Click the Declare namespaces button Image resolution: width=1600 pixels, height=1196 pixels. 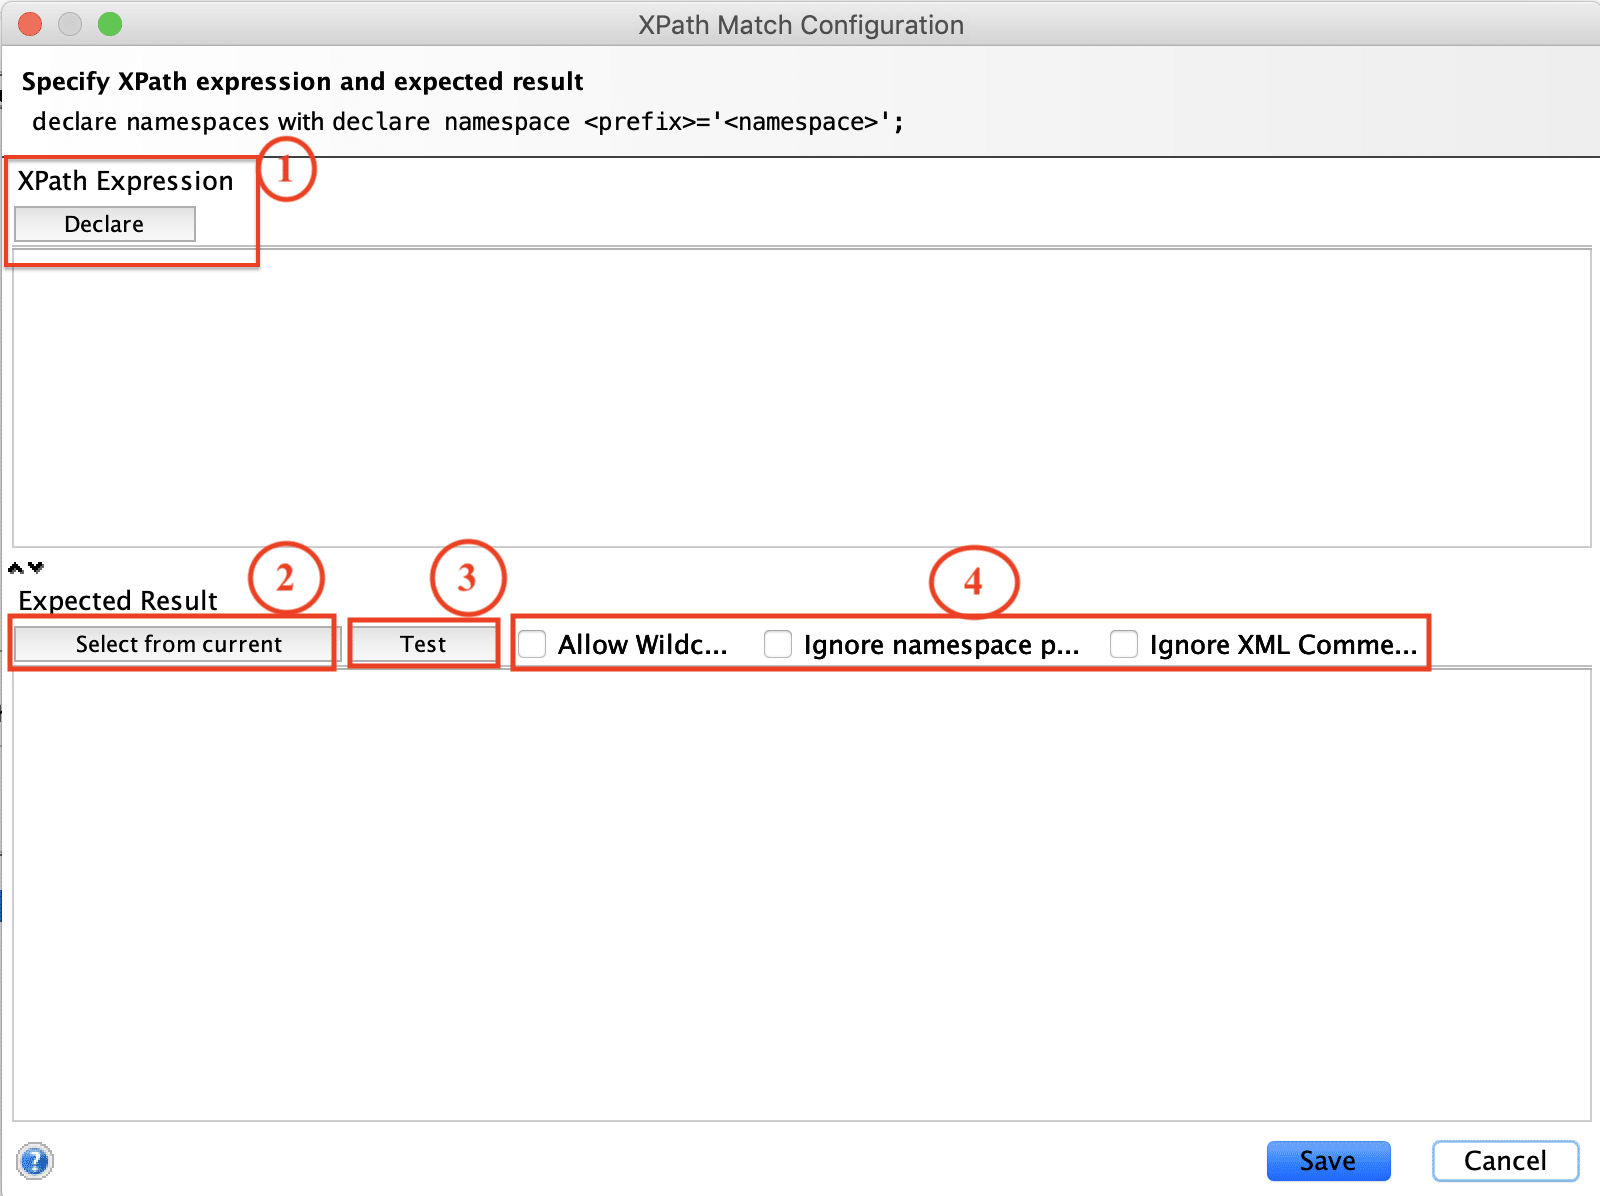pos(104,224)
